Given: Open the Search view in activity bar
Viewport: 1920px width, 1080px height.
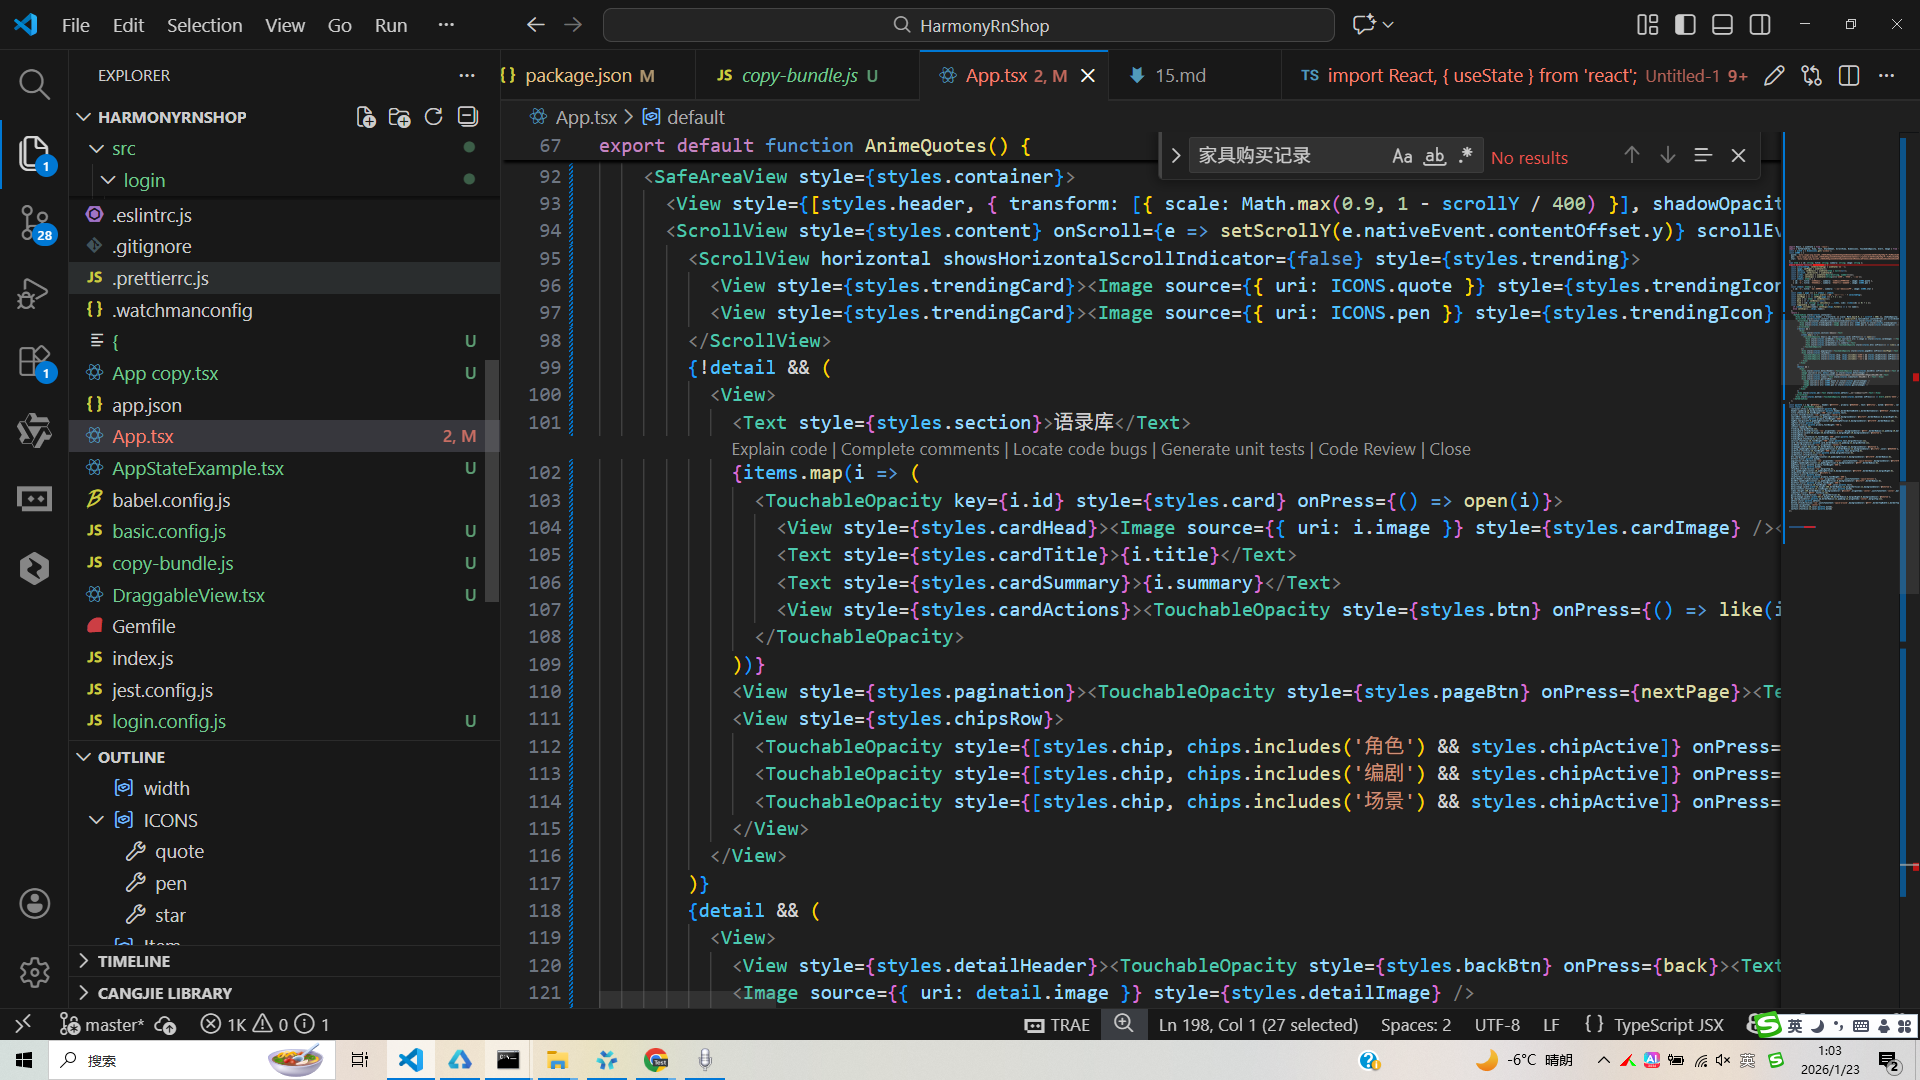Looking at the screenshot, I should 34,84.
